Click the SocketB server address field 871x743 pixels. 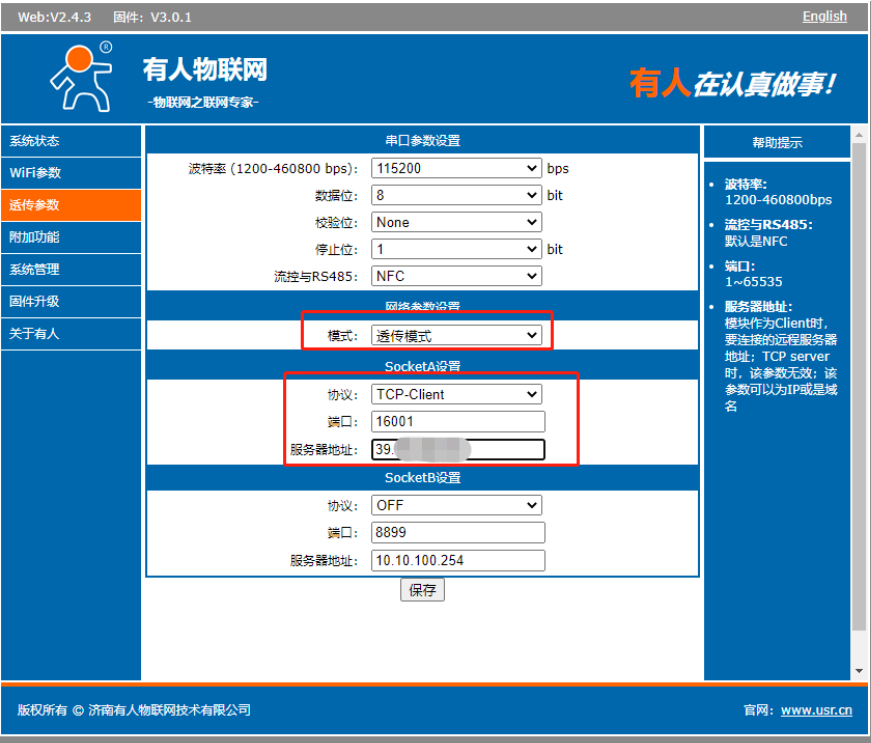pos(458,560)
